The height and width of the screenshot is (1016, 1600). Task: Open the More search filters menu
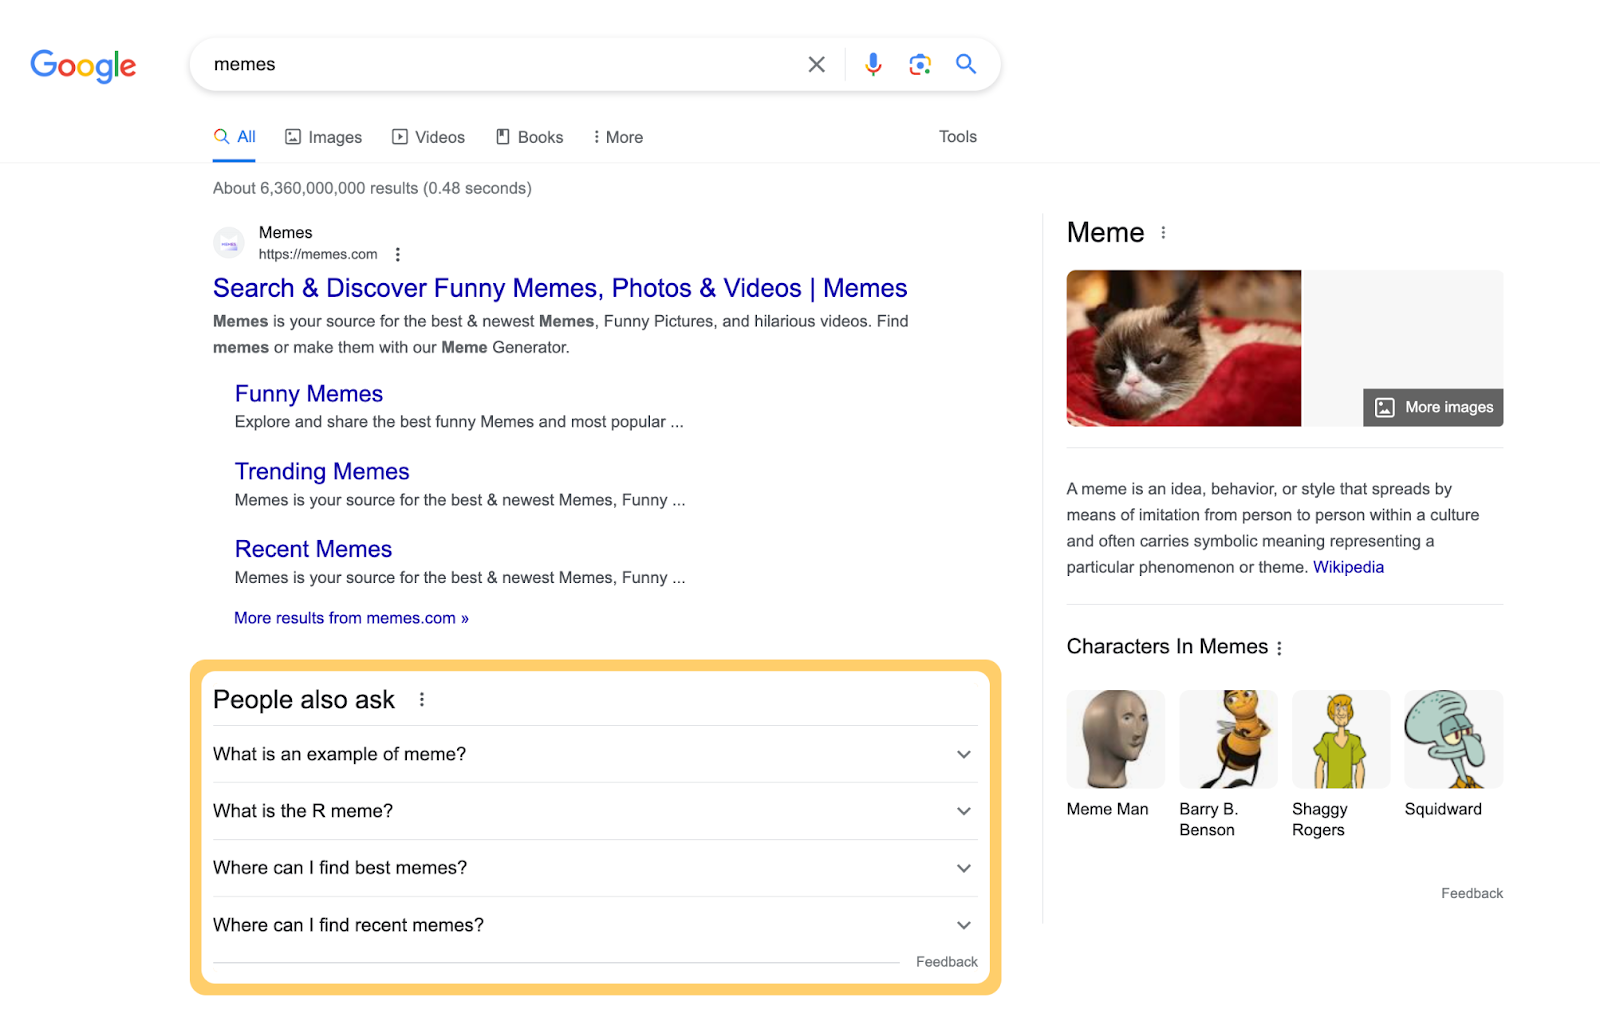(618, 137)
